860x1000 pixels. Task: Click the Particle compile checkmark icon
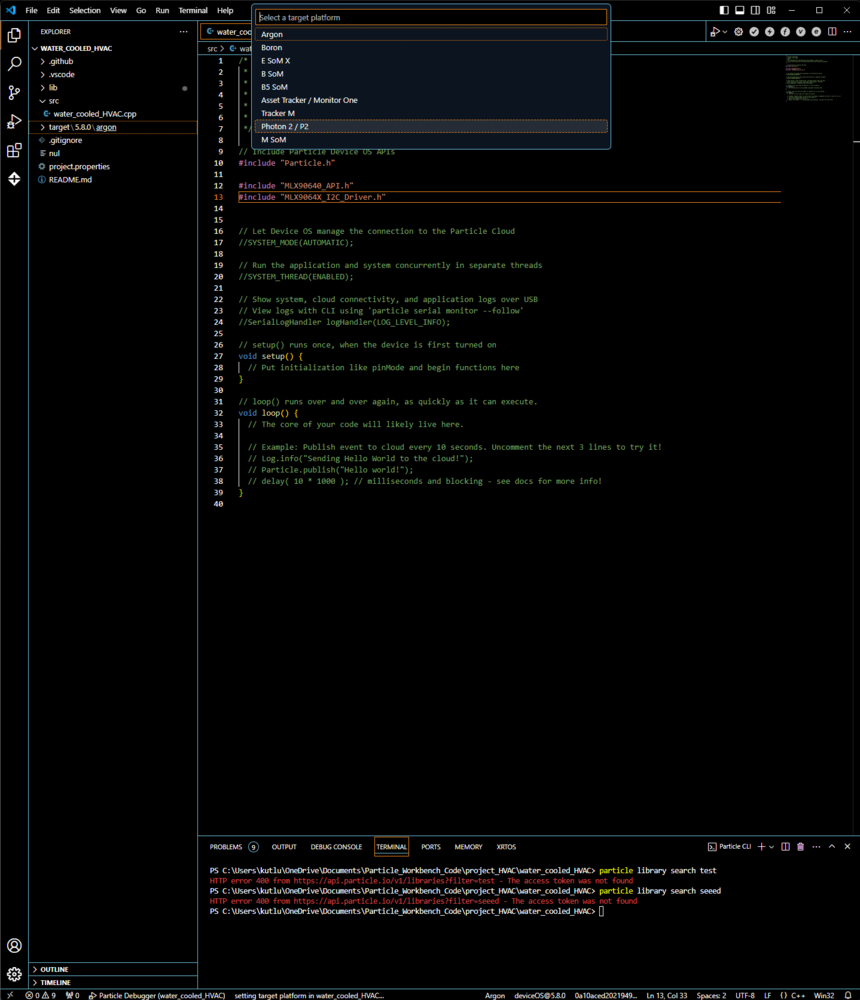coord(754,32)
